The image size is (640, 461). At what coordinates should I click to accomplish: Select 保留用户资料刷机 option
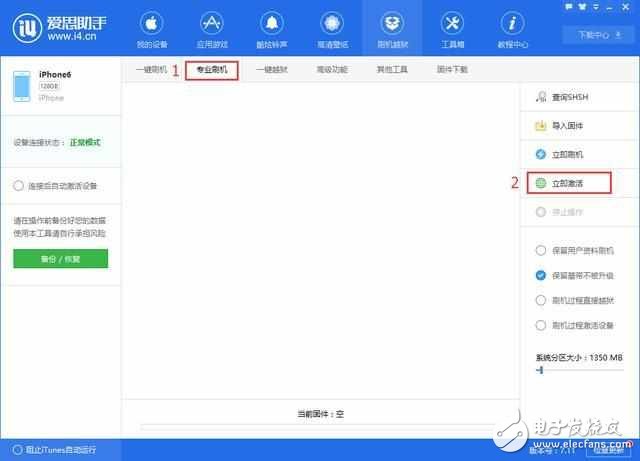pyautogui.click(x=540, y=250)
